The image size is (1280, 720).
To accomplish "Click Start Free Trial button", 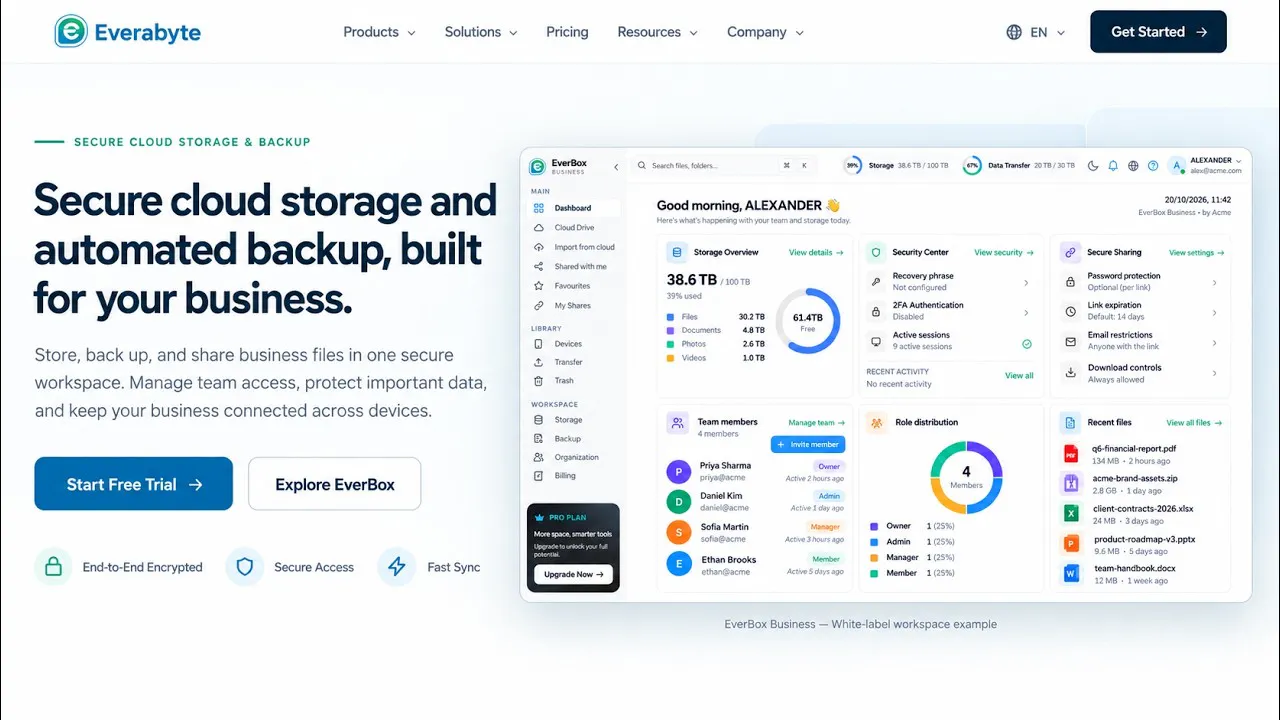I will [134, 484].
